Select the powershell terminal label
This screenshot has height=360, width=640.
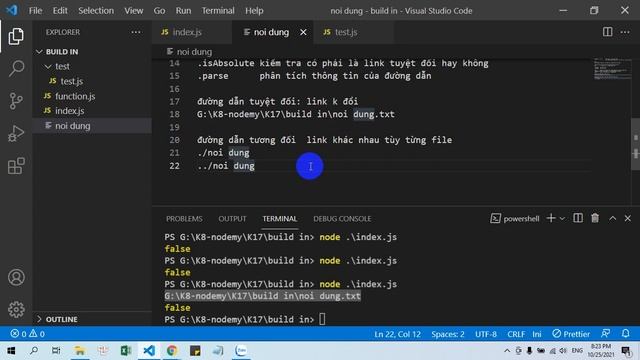[x=515, y=219]
